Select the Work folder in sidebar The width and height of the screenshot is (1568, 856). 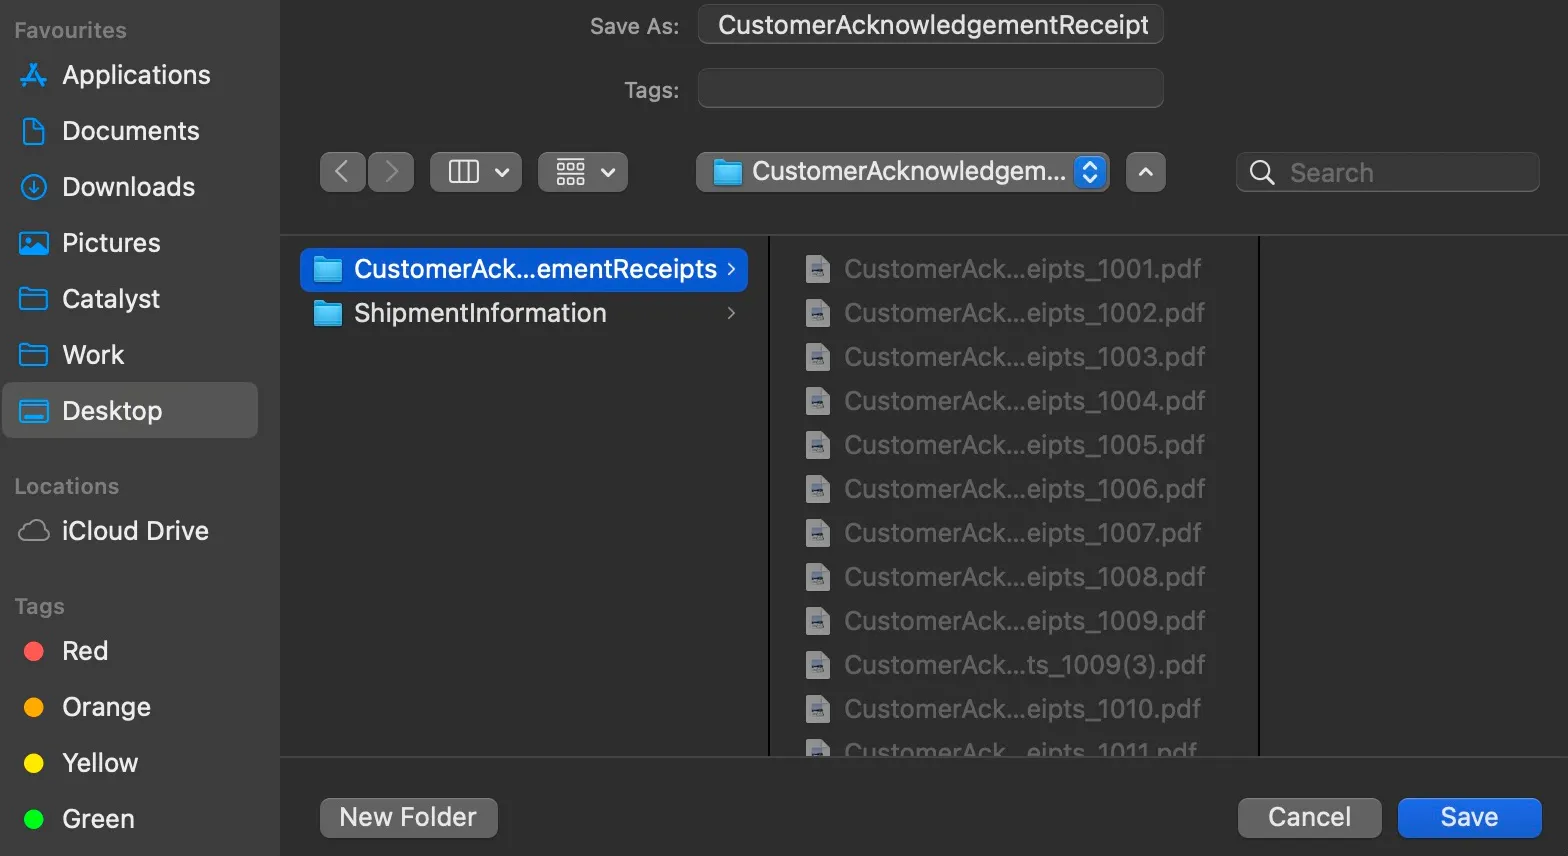click(130, 355)
